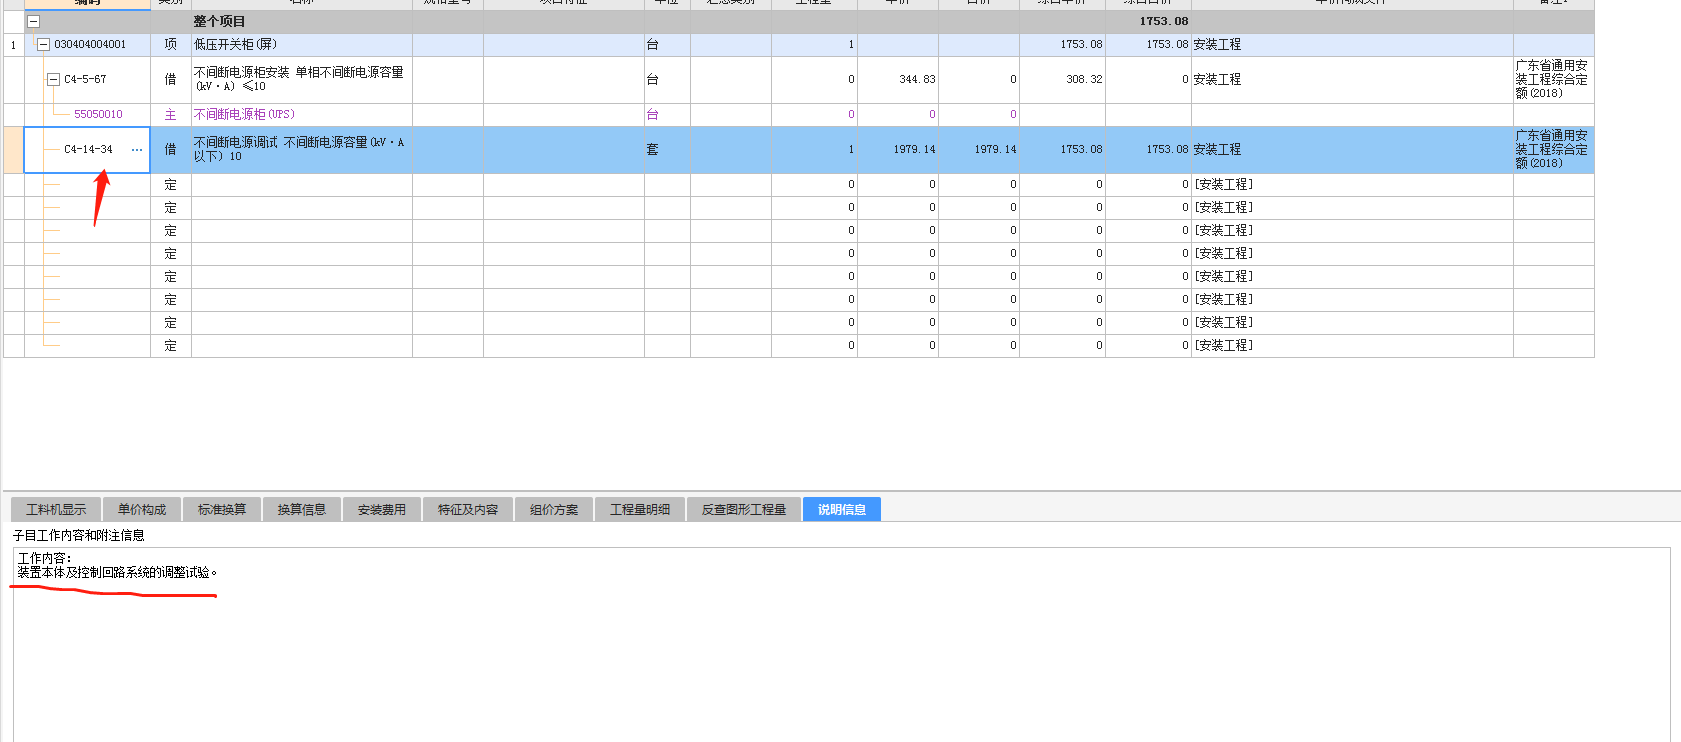Click 安装工程 in the 030404004001 row
The image size is (1681, 742).
pos(1217,44)
